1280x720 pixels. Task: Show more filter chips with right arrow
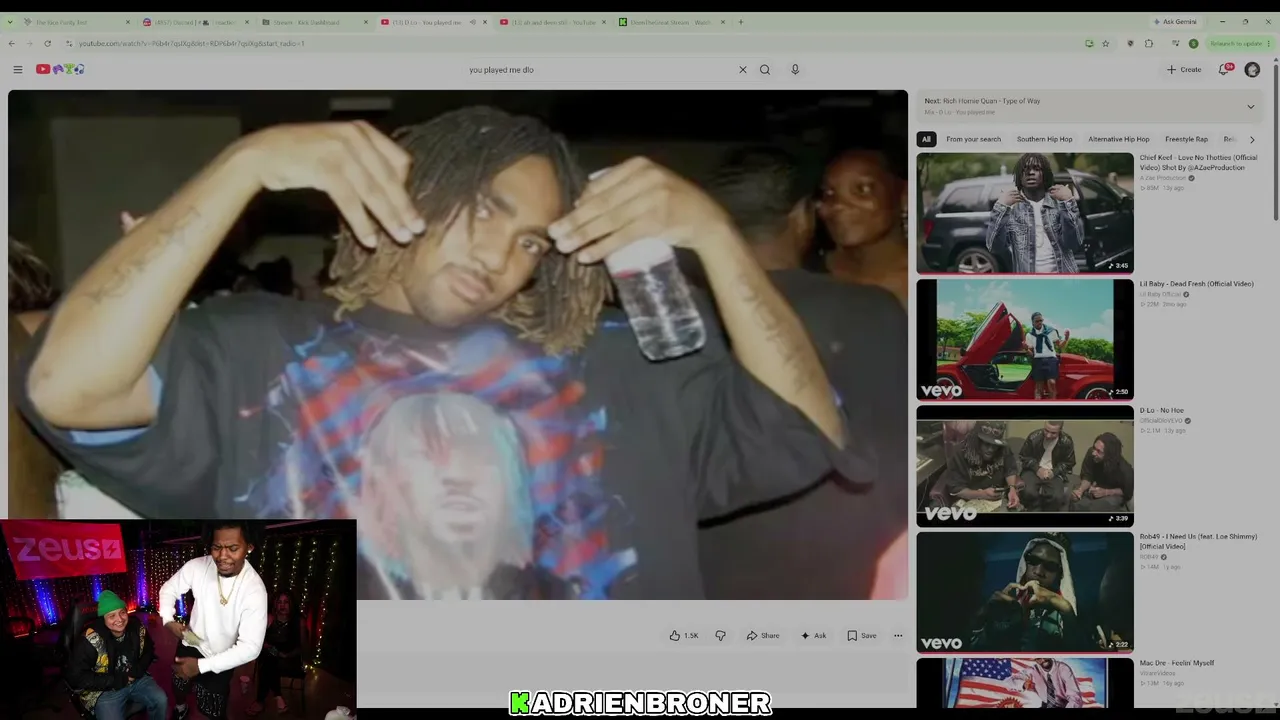[1252, 139]
